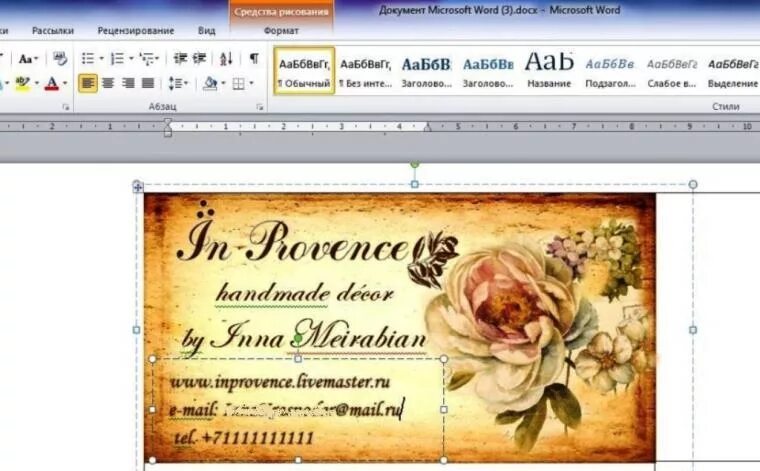
Task: Increase the paragraph indent
Action: pos(200,59)
